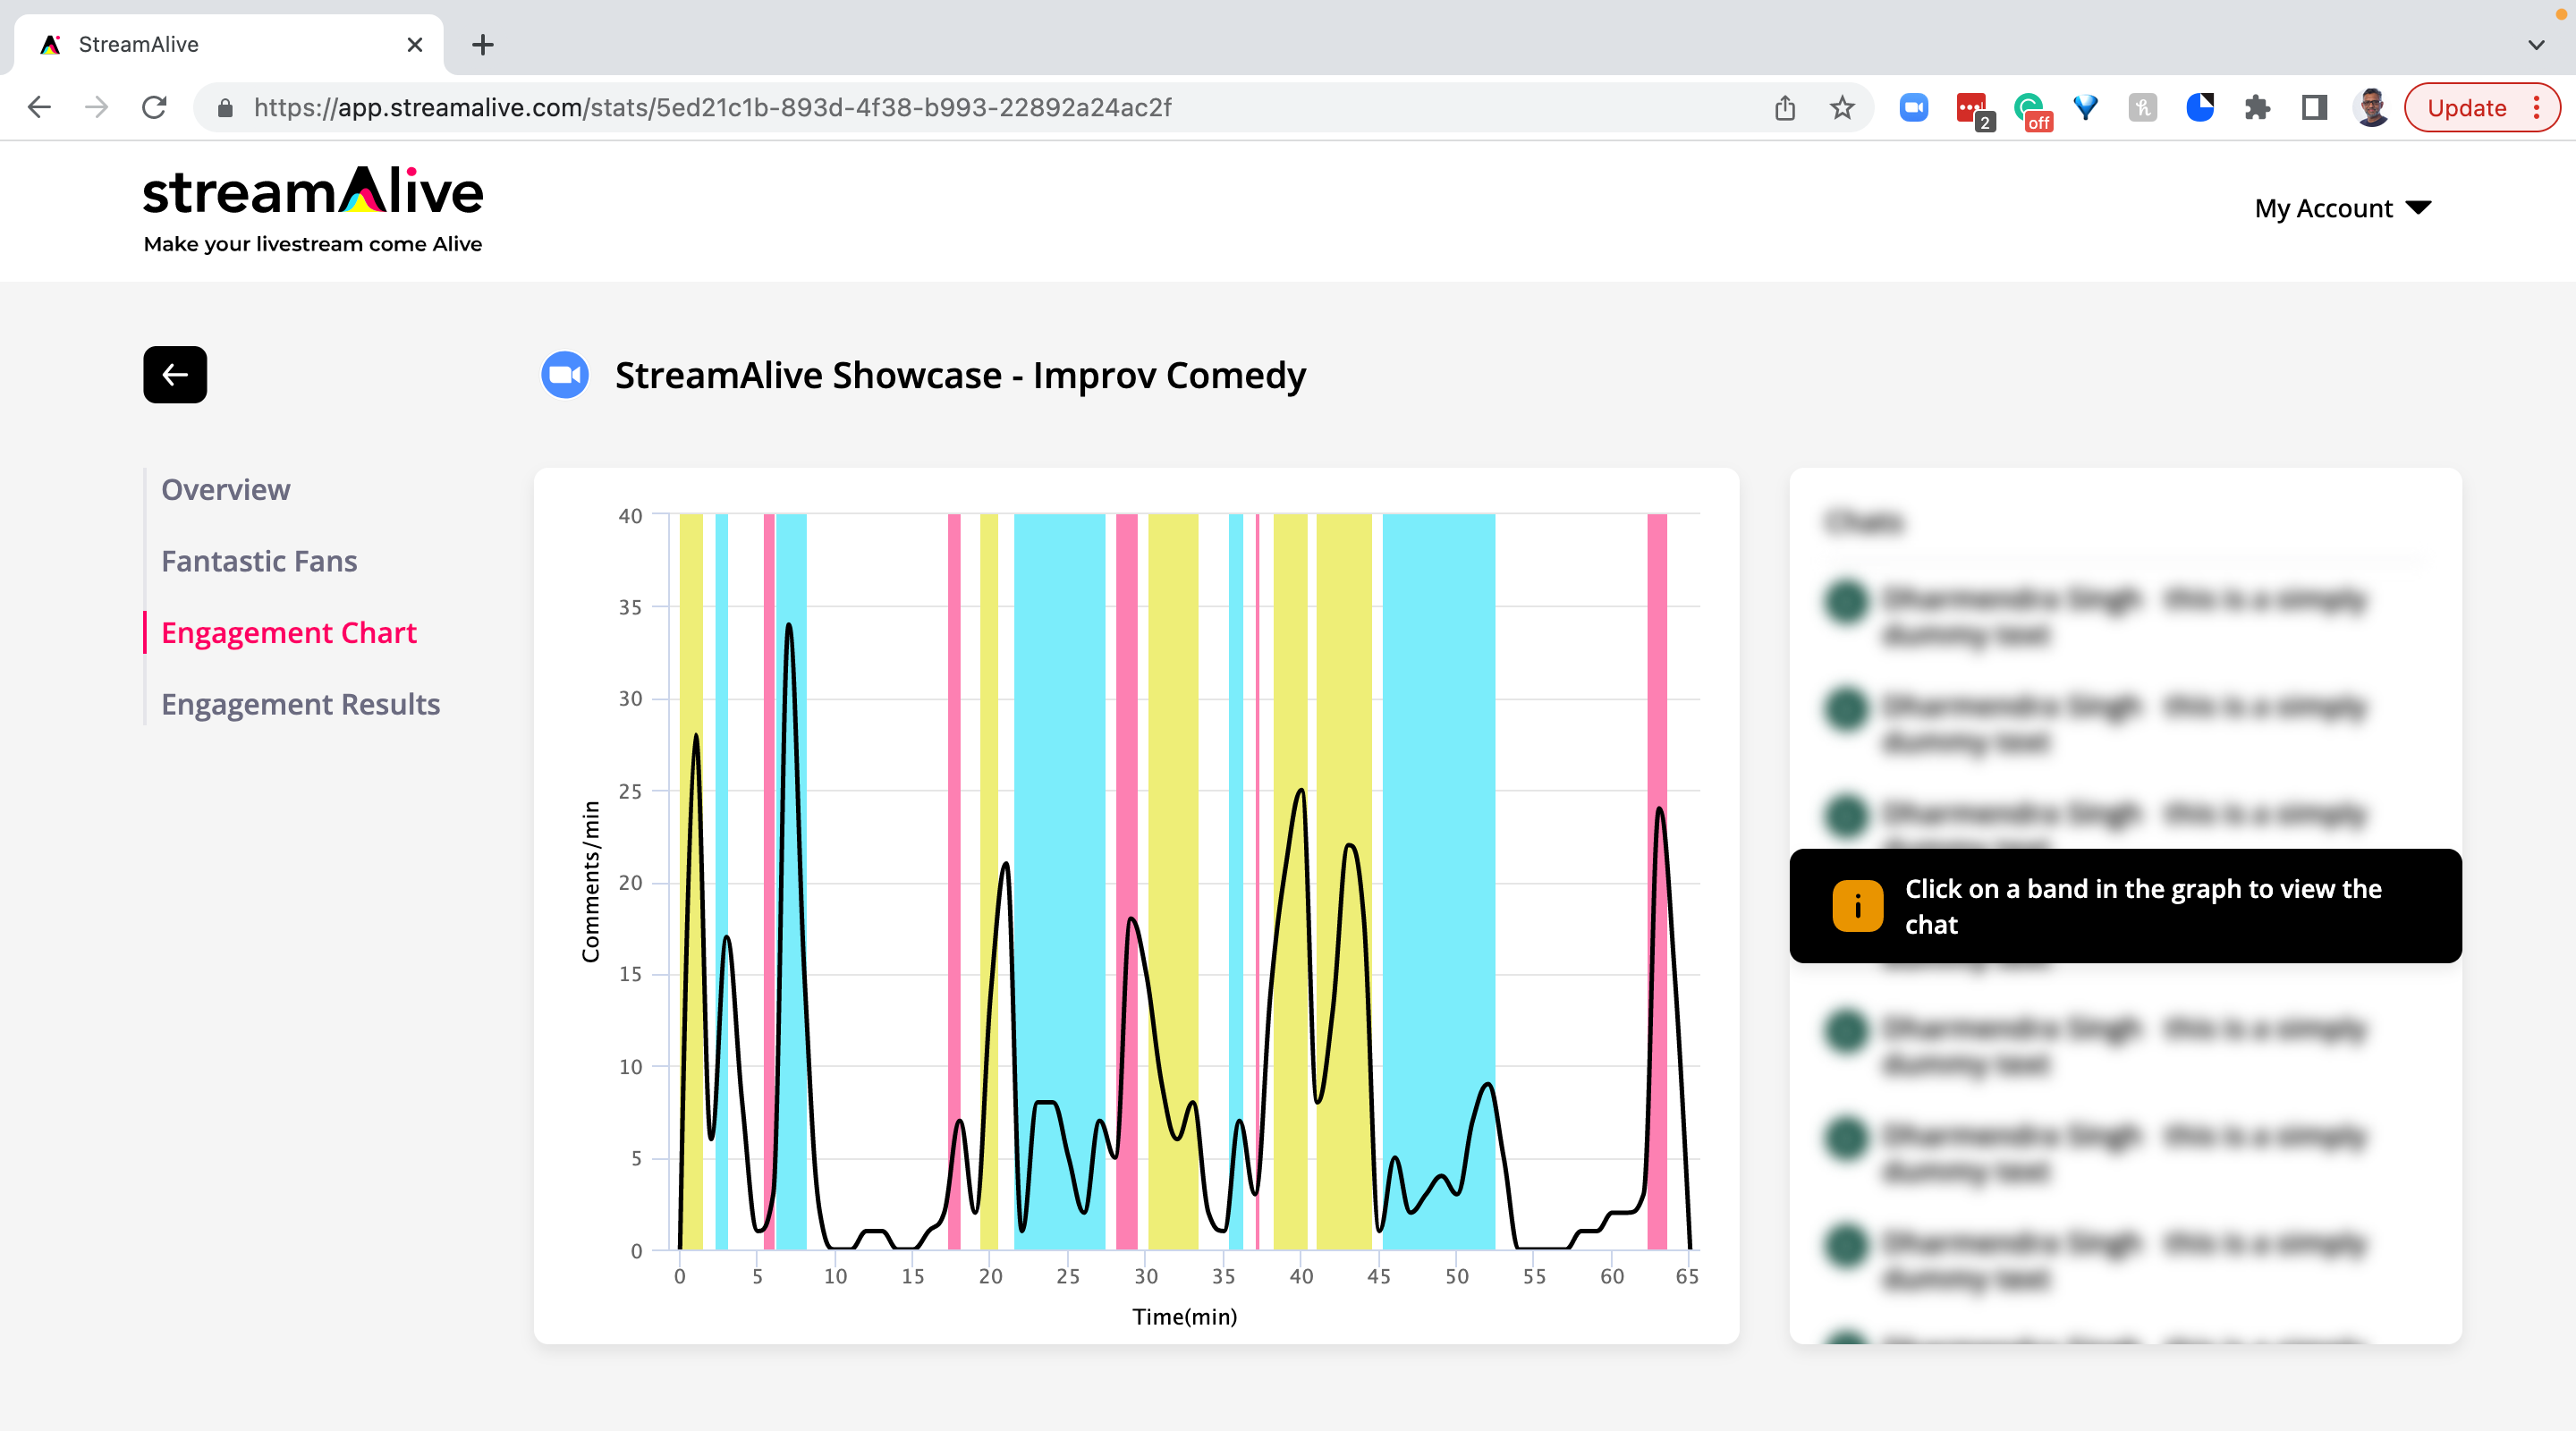Open the Chrome profile avatar
The height and width of the screenshot is (1431, 2576).
click(x=2372, y=107)
